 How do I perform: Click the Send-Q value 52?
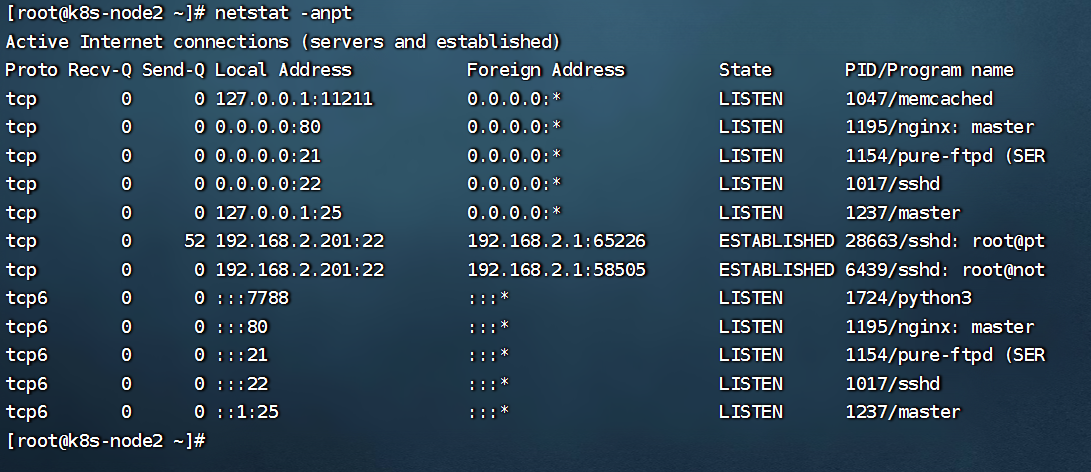click(195, 242)
